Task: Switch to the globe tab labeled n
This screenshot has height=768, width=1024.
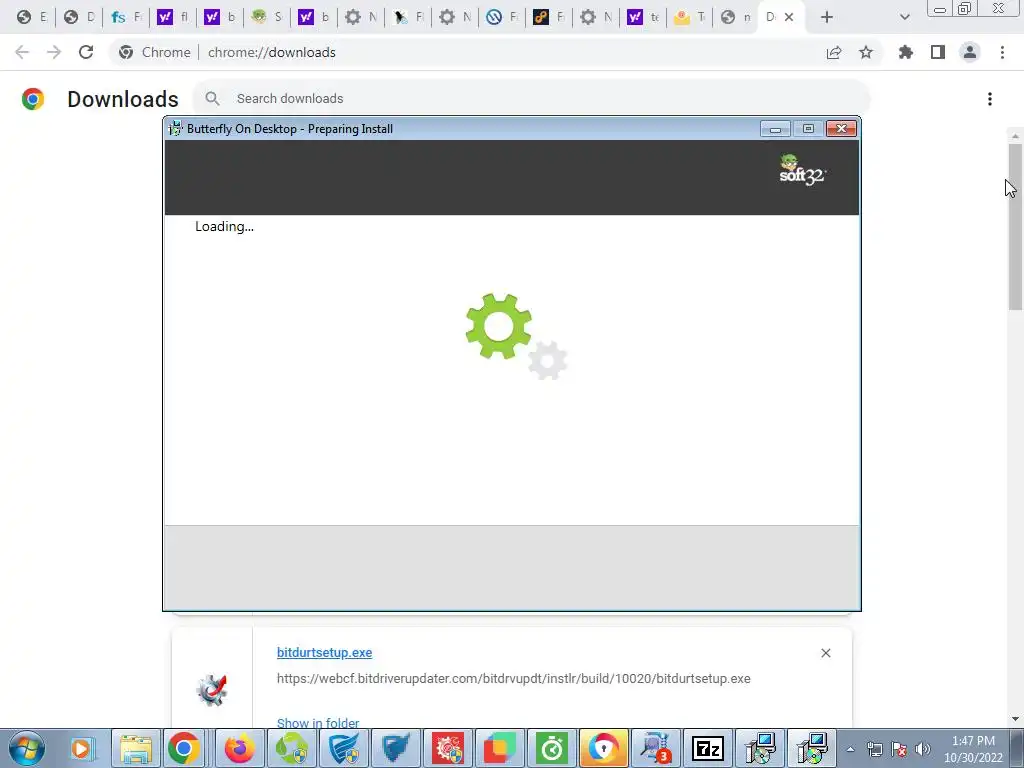Action: click(736, 18)
